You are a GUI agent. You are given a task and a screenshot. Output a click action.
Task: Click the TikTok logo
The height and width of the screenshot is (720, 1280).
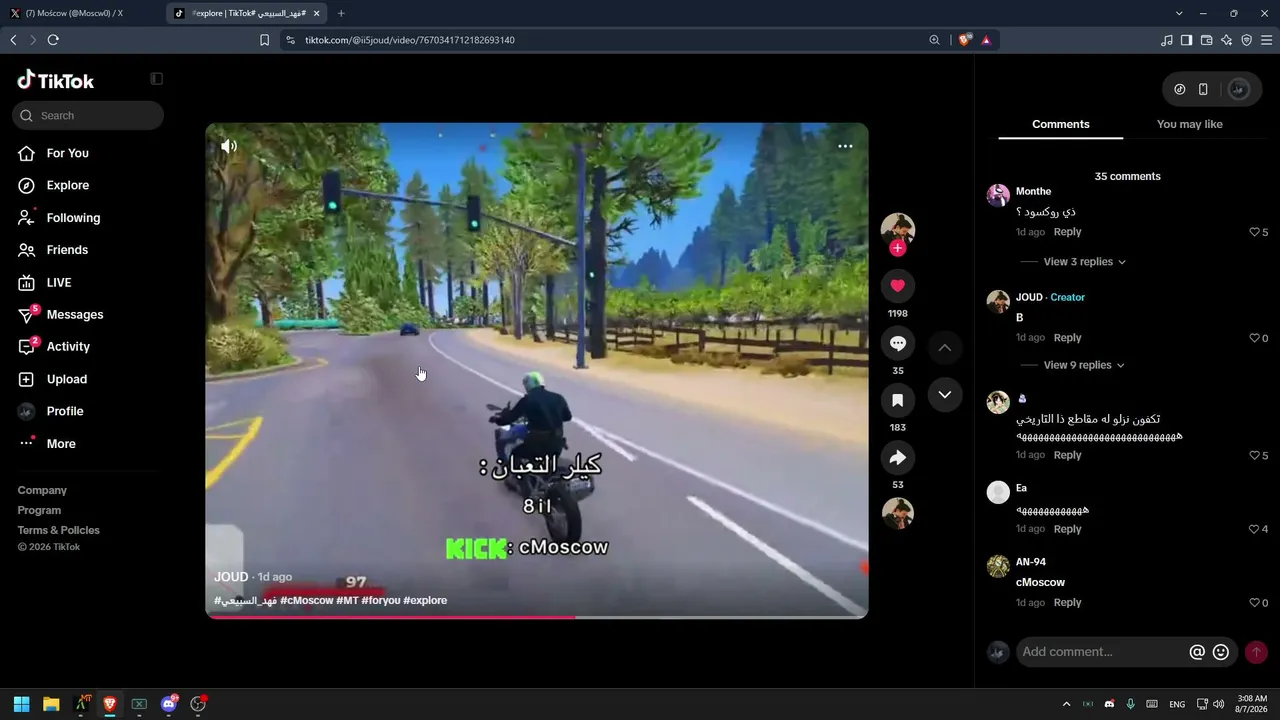point(56,80)
